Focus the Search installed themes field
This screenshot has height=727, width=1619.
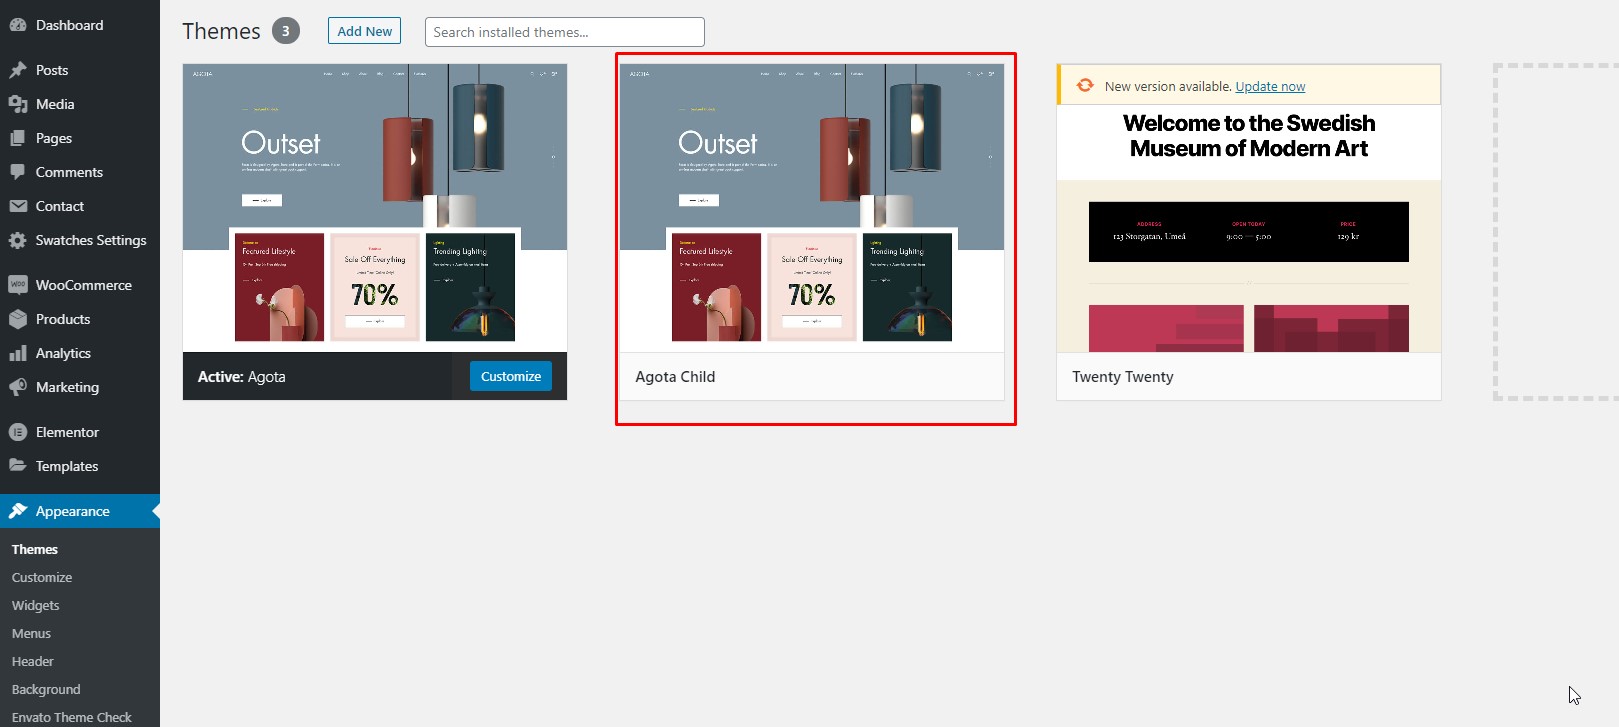pos(564,32)
